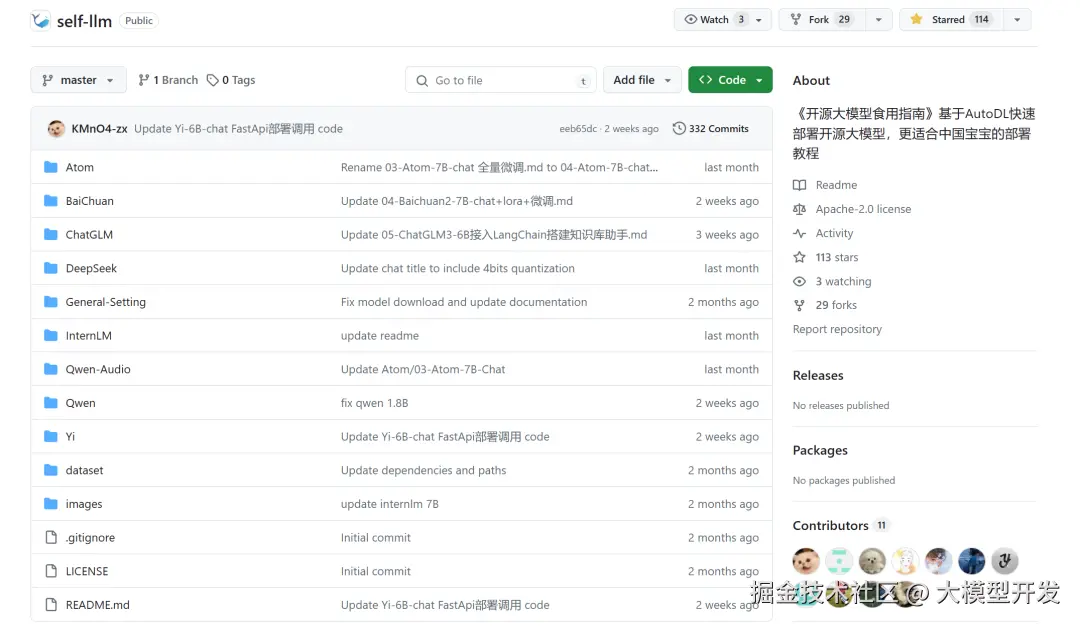Open the Packages section heading
The width and height of the screenshot is (1080, 626).
[820, 450]
